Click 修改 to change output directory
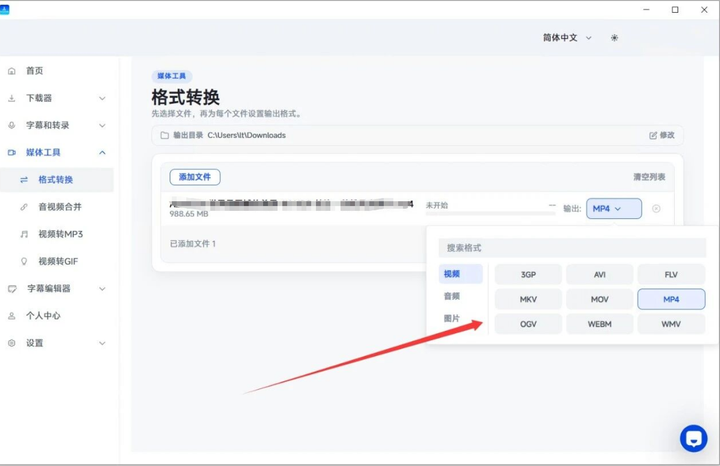 point(667,135)
